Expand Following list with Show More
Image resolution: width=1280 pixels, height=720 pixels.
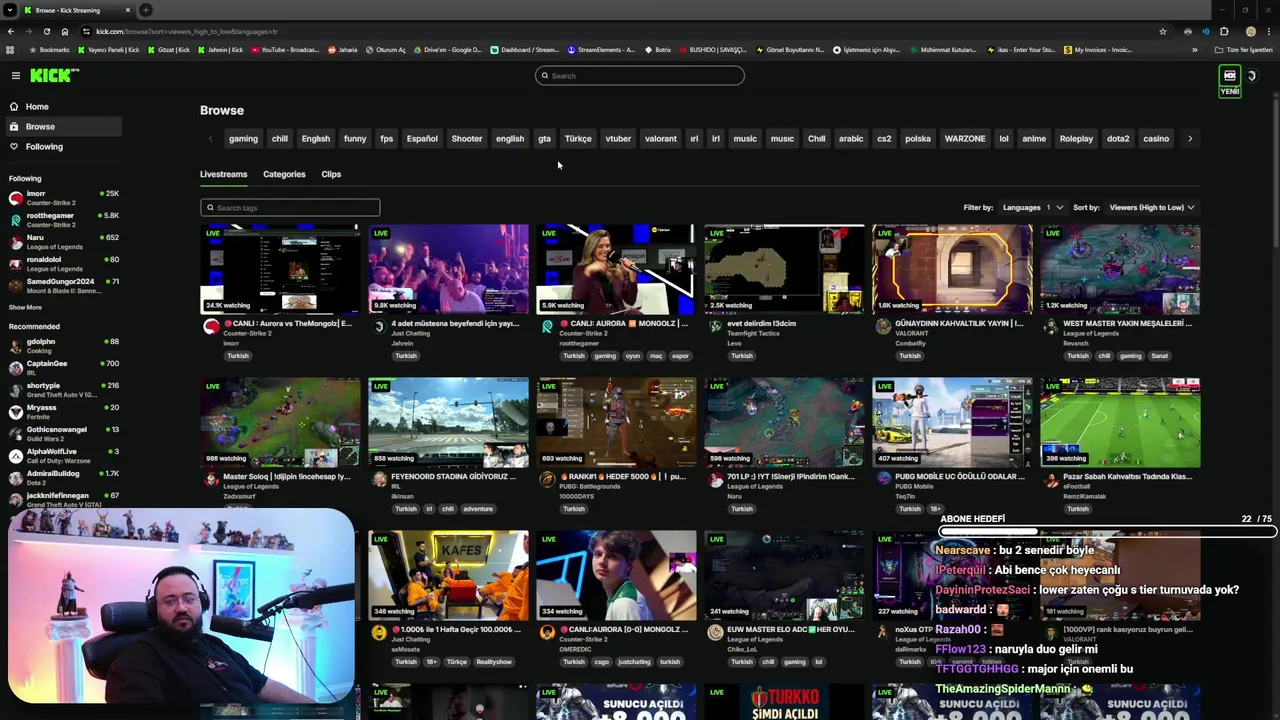point(25,307)
